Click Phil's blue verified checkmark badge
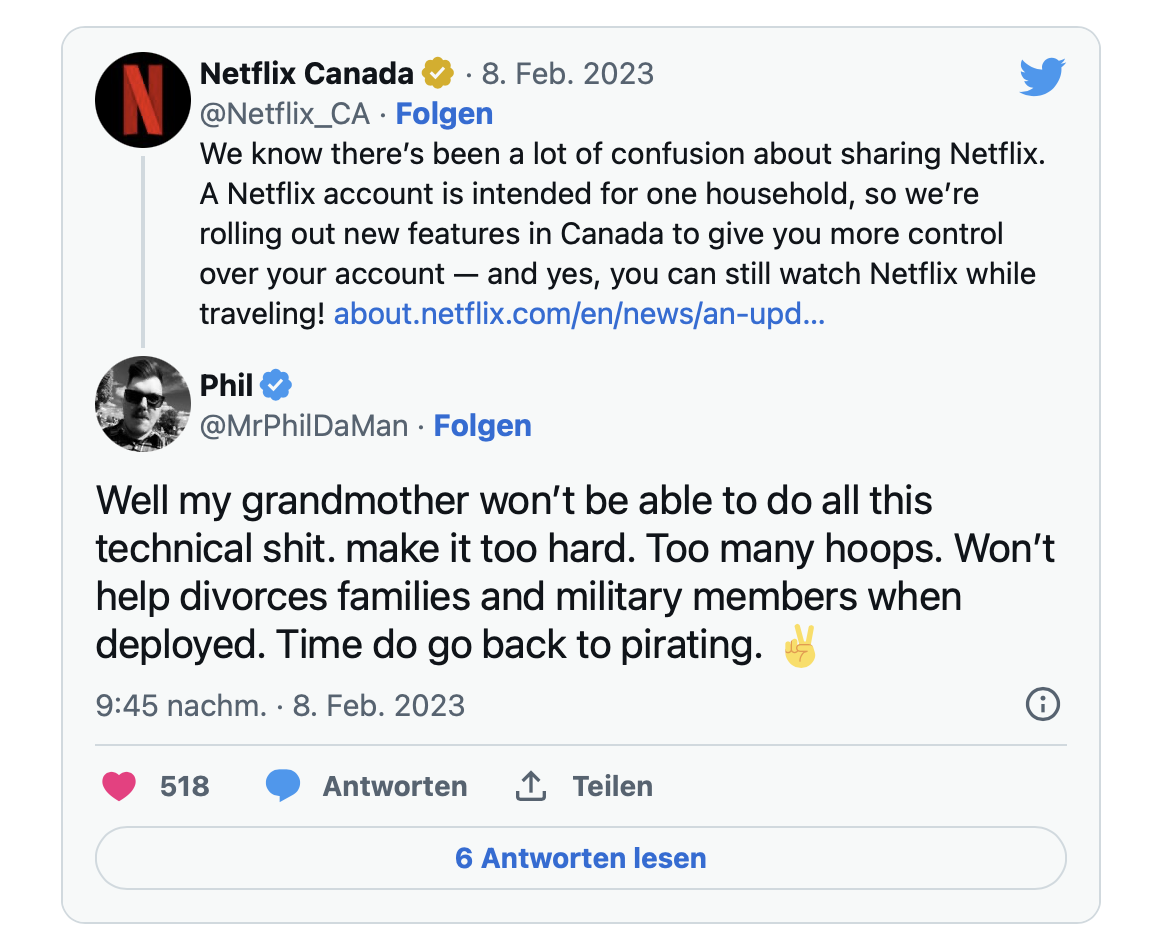1168x940 pixels. tap(276, 385)
